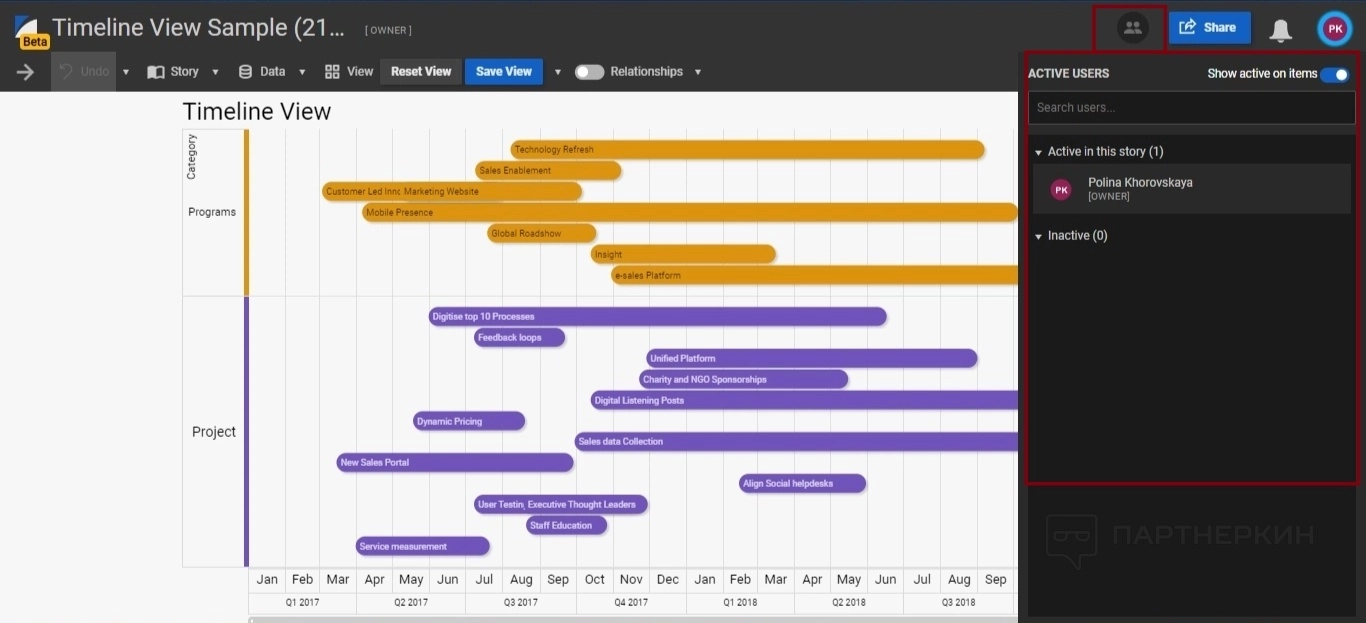Click the Undo button

[84, 72]
